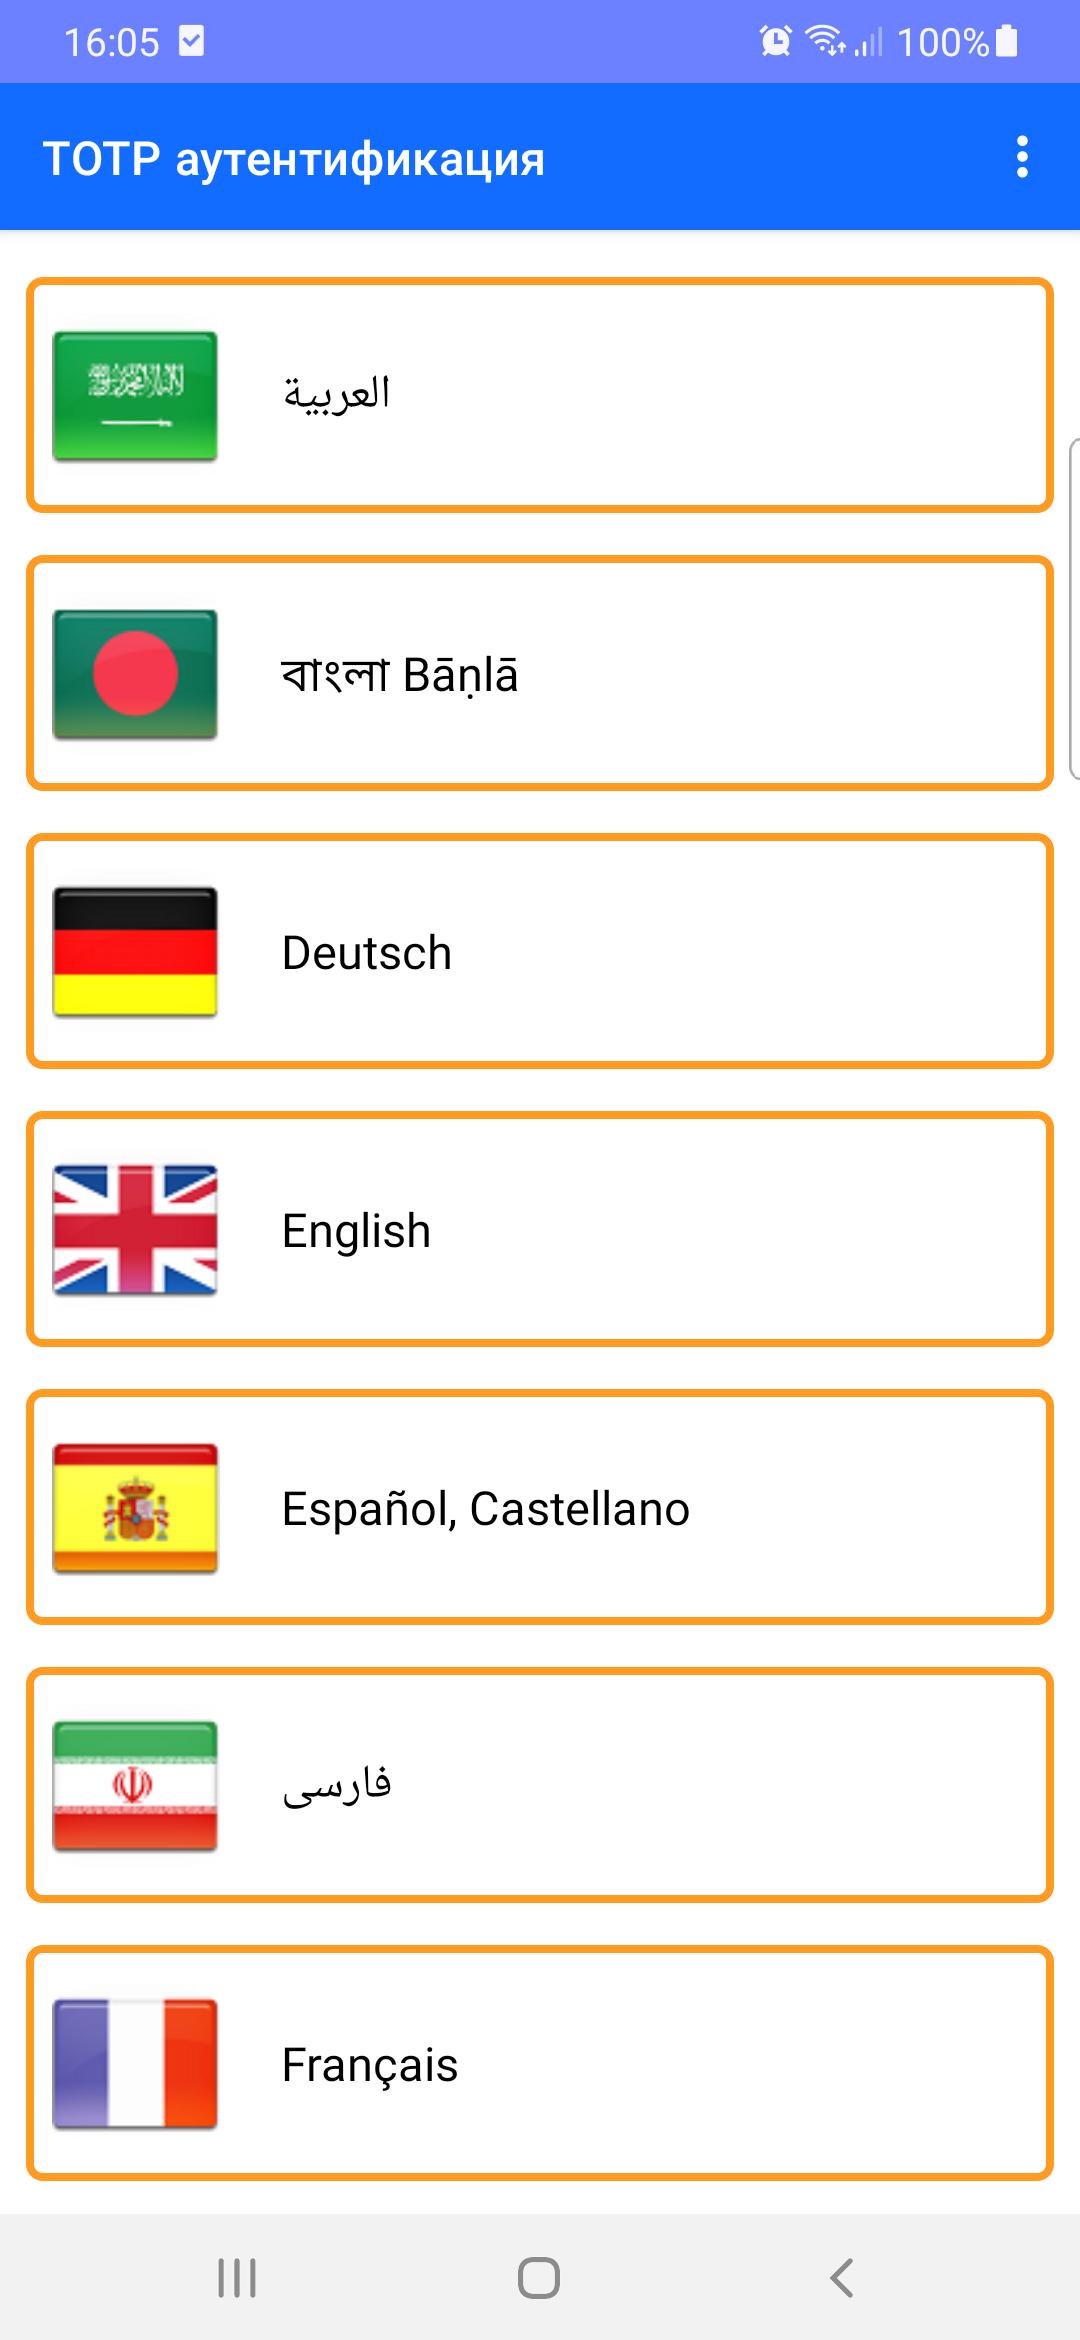Screen dimensions: 1080x2340
Task: Choose Español, Castellano language
Action: click(540, 1508)
